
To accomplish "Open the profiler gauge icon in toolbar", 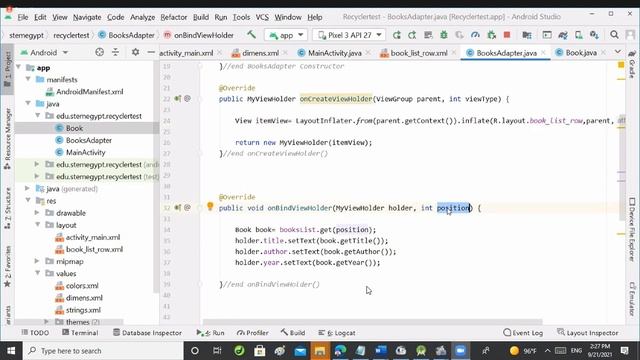I will [475, 35].
